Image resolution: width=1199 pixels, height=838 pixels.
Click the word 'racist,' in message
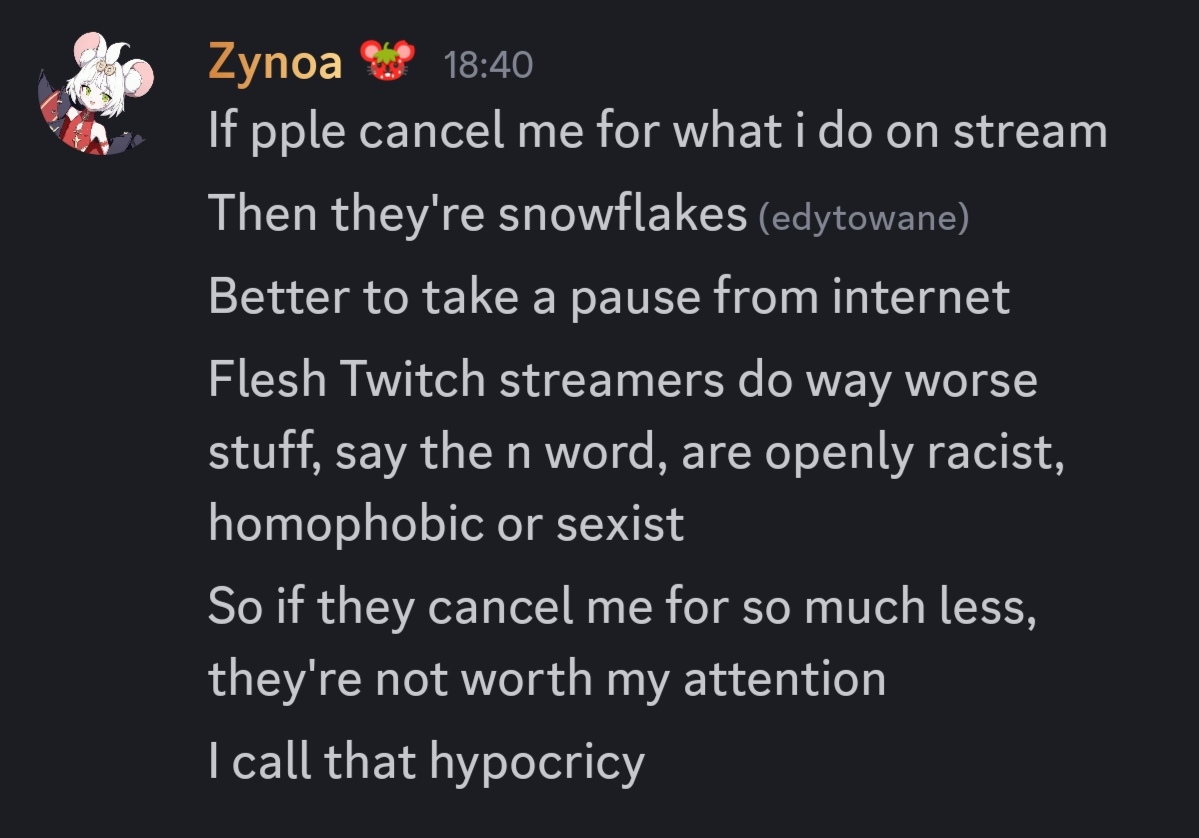point(996,453)
